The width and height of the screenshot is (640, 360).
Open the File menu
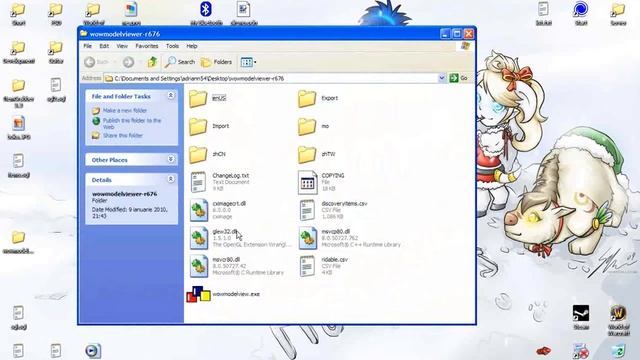pyautogui.click(x=88, y=46)
